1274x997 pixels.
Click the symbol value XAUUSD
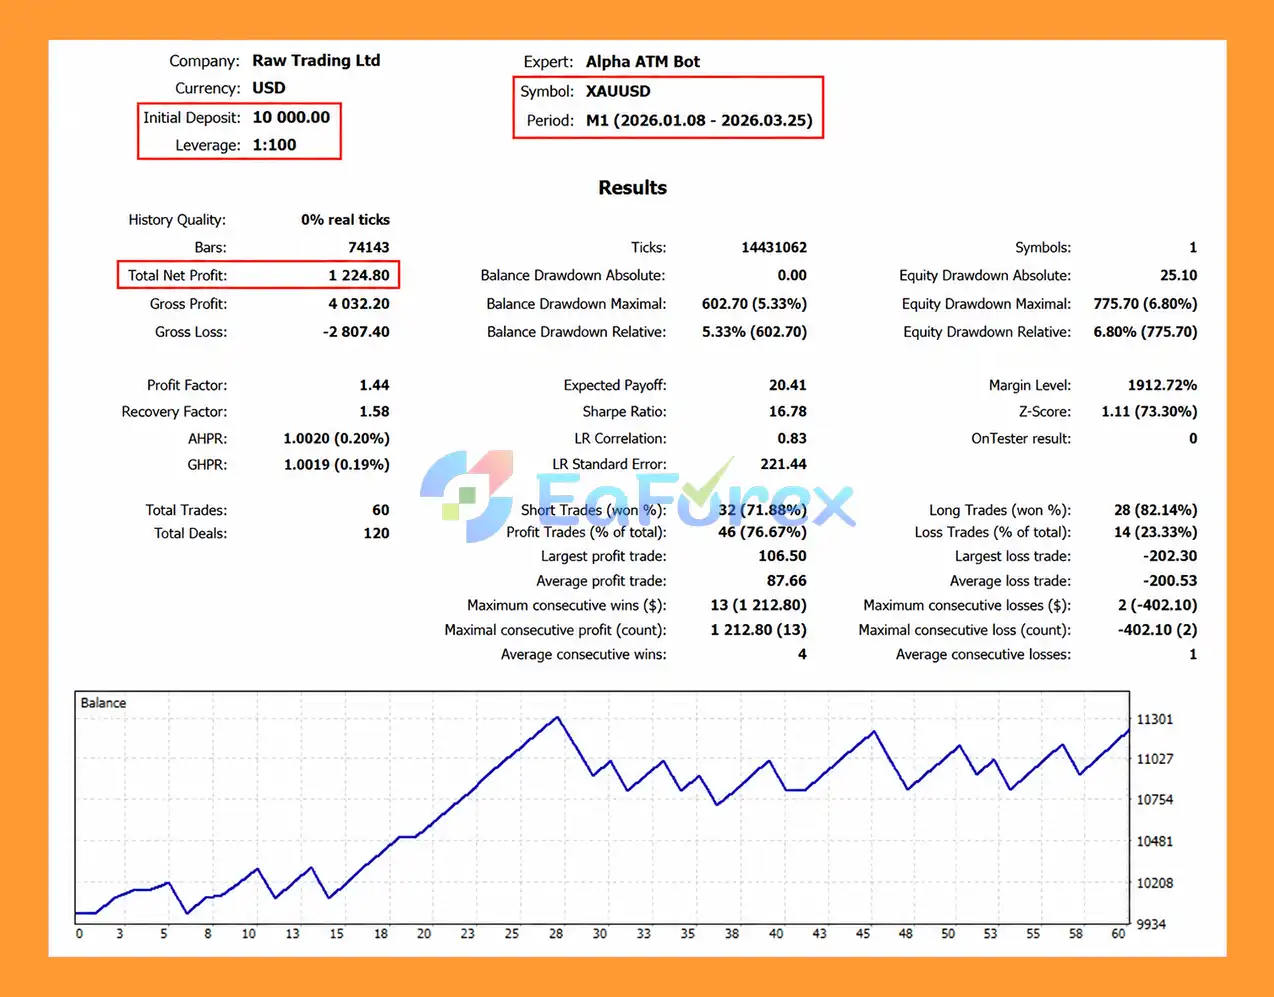tap(618, 91)
